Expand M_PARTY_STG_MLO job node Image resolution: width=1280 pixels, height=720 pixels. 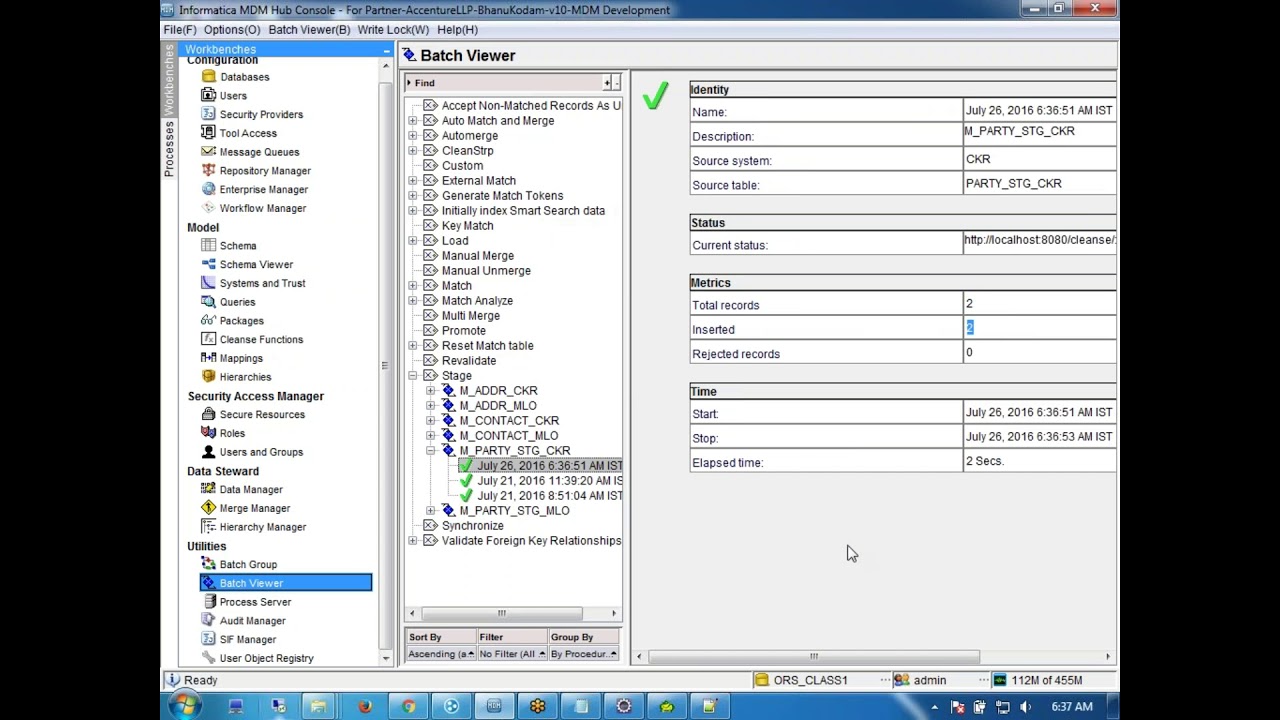tap(431, 511)
